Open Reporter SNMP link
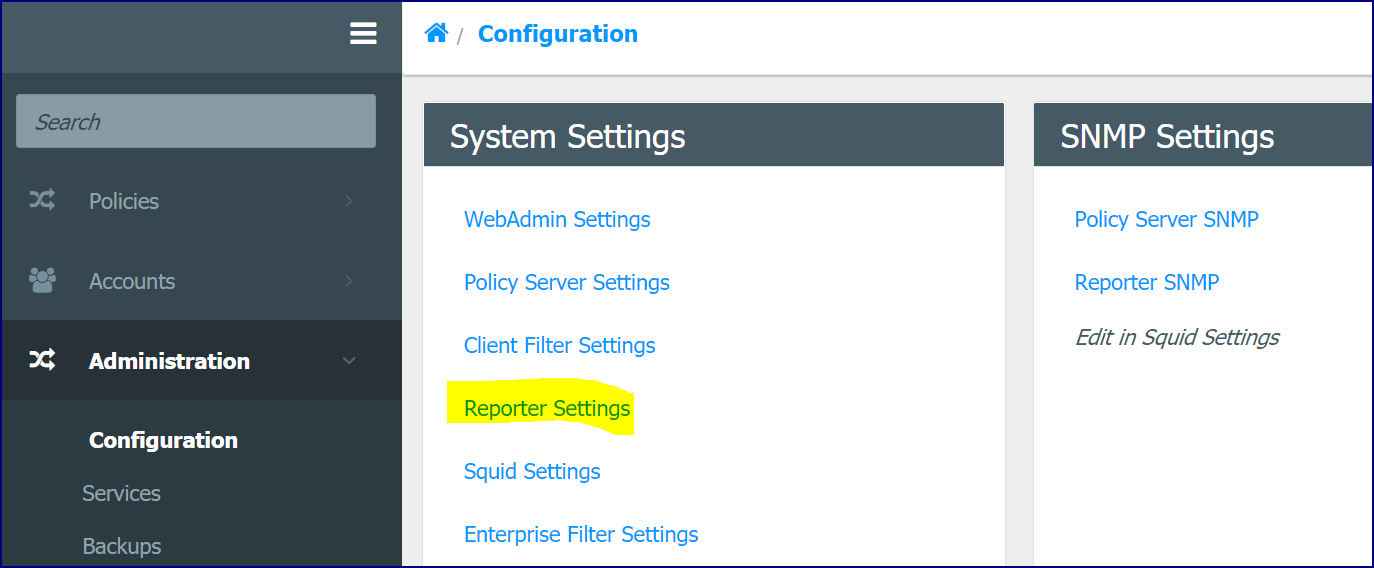 [x=1147, y=282]
